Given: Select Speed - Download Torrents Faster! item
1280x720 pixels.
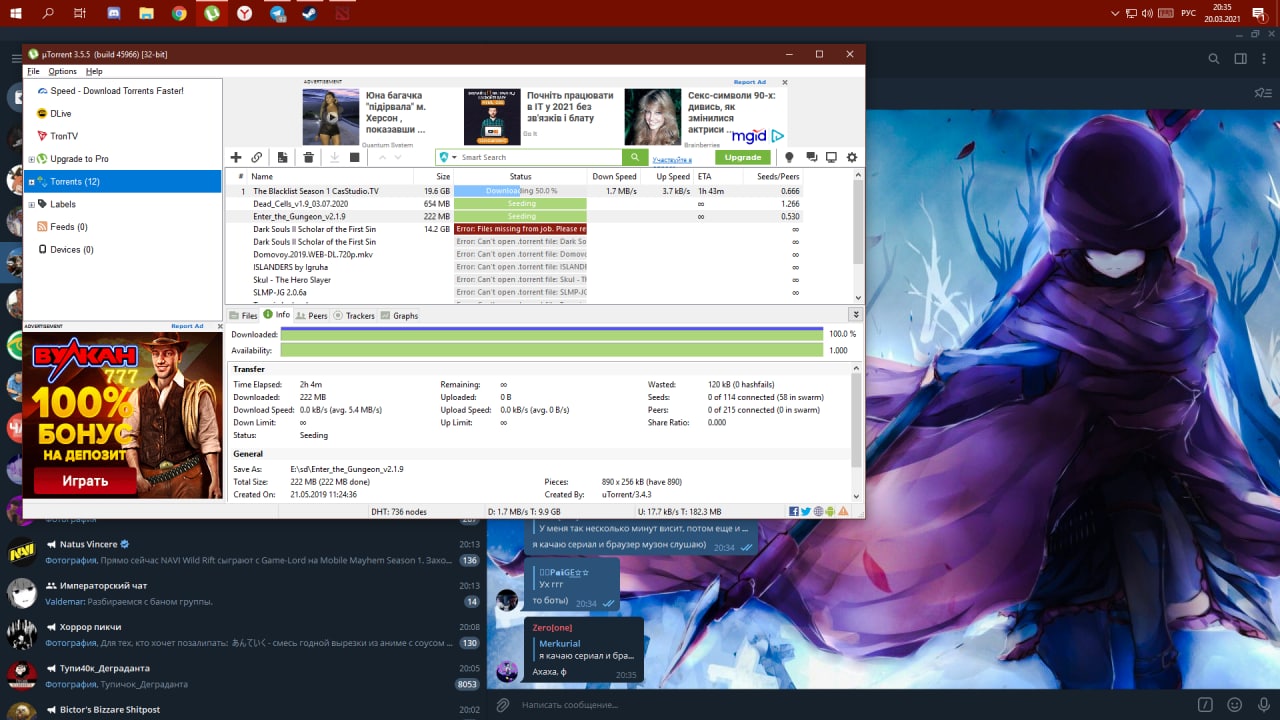Looking at the screenshot, I should click(117, 91).
